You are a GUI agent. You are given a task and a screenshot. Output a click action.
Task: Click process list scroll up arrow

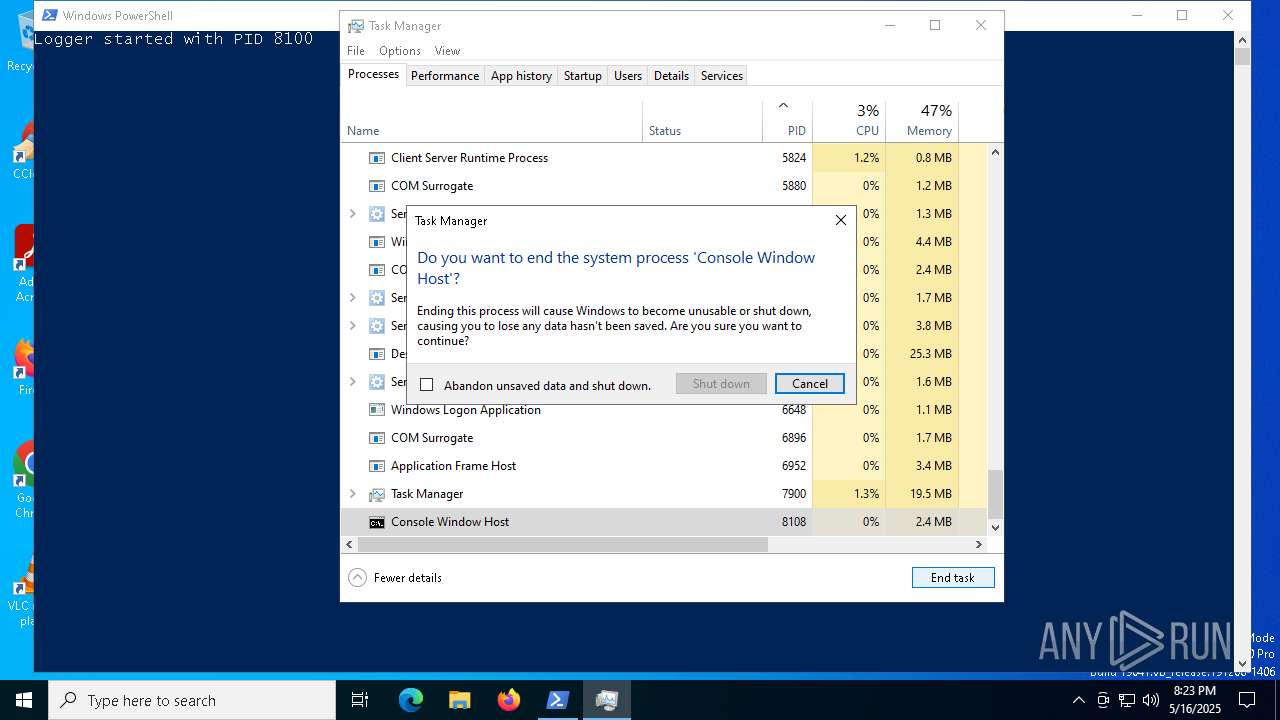click(x=995, y=152)
